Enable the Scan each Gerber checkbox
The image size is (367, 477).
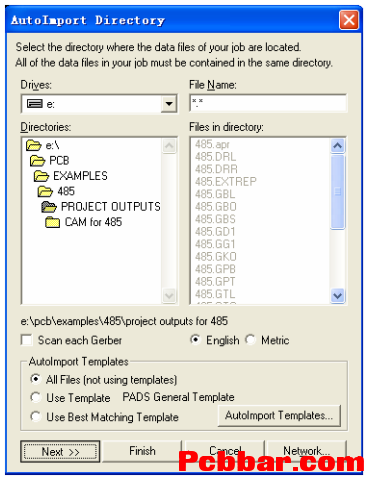(x=27, y=340)
